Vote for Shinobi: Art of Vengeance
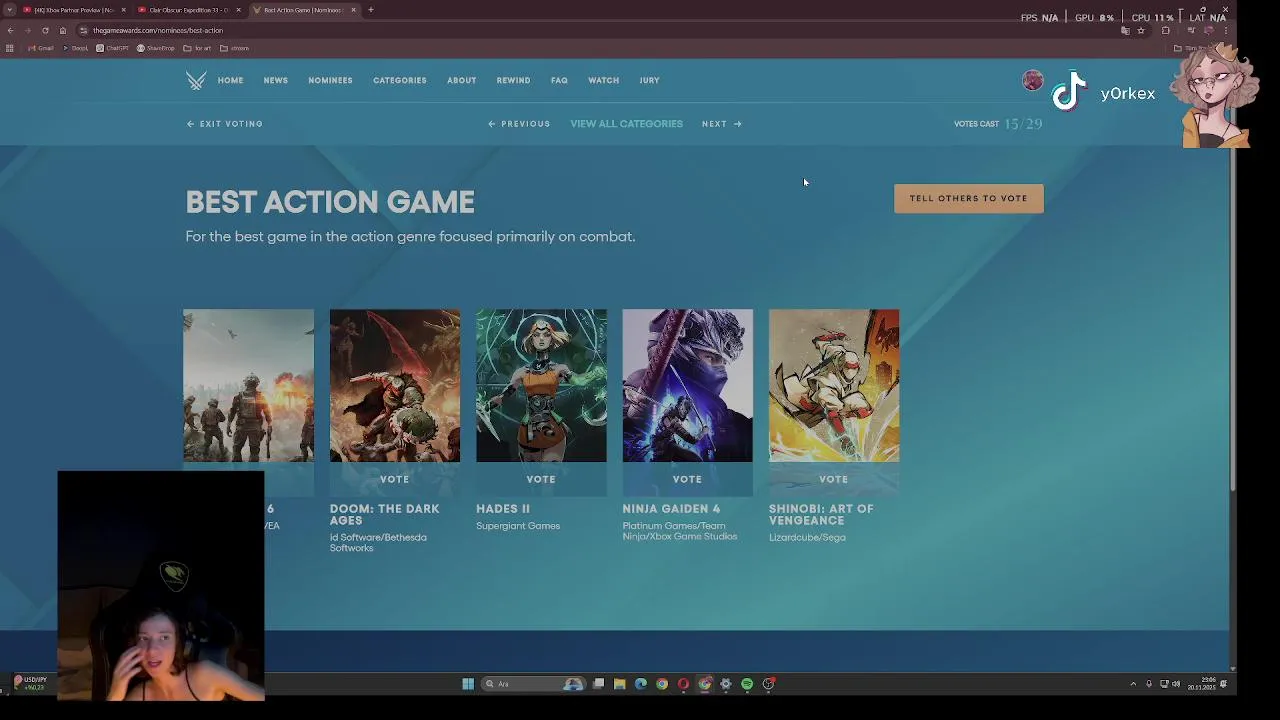 [x=833, y=479]
